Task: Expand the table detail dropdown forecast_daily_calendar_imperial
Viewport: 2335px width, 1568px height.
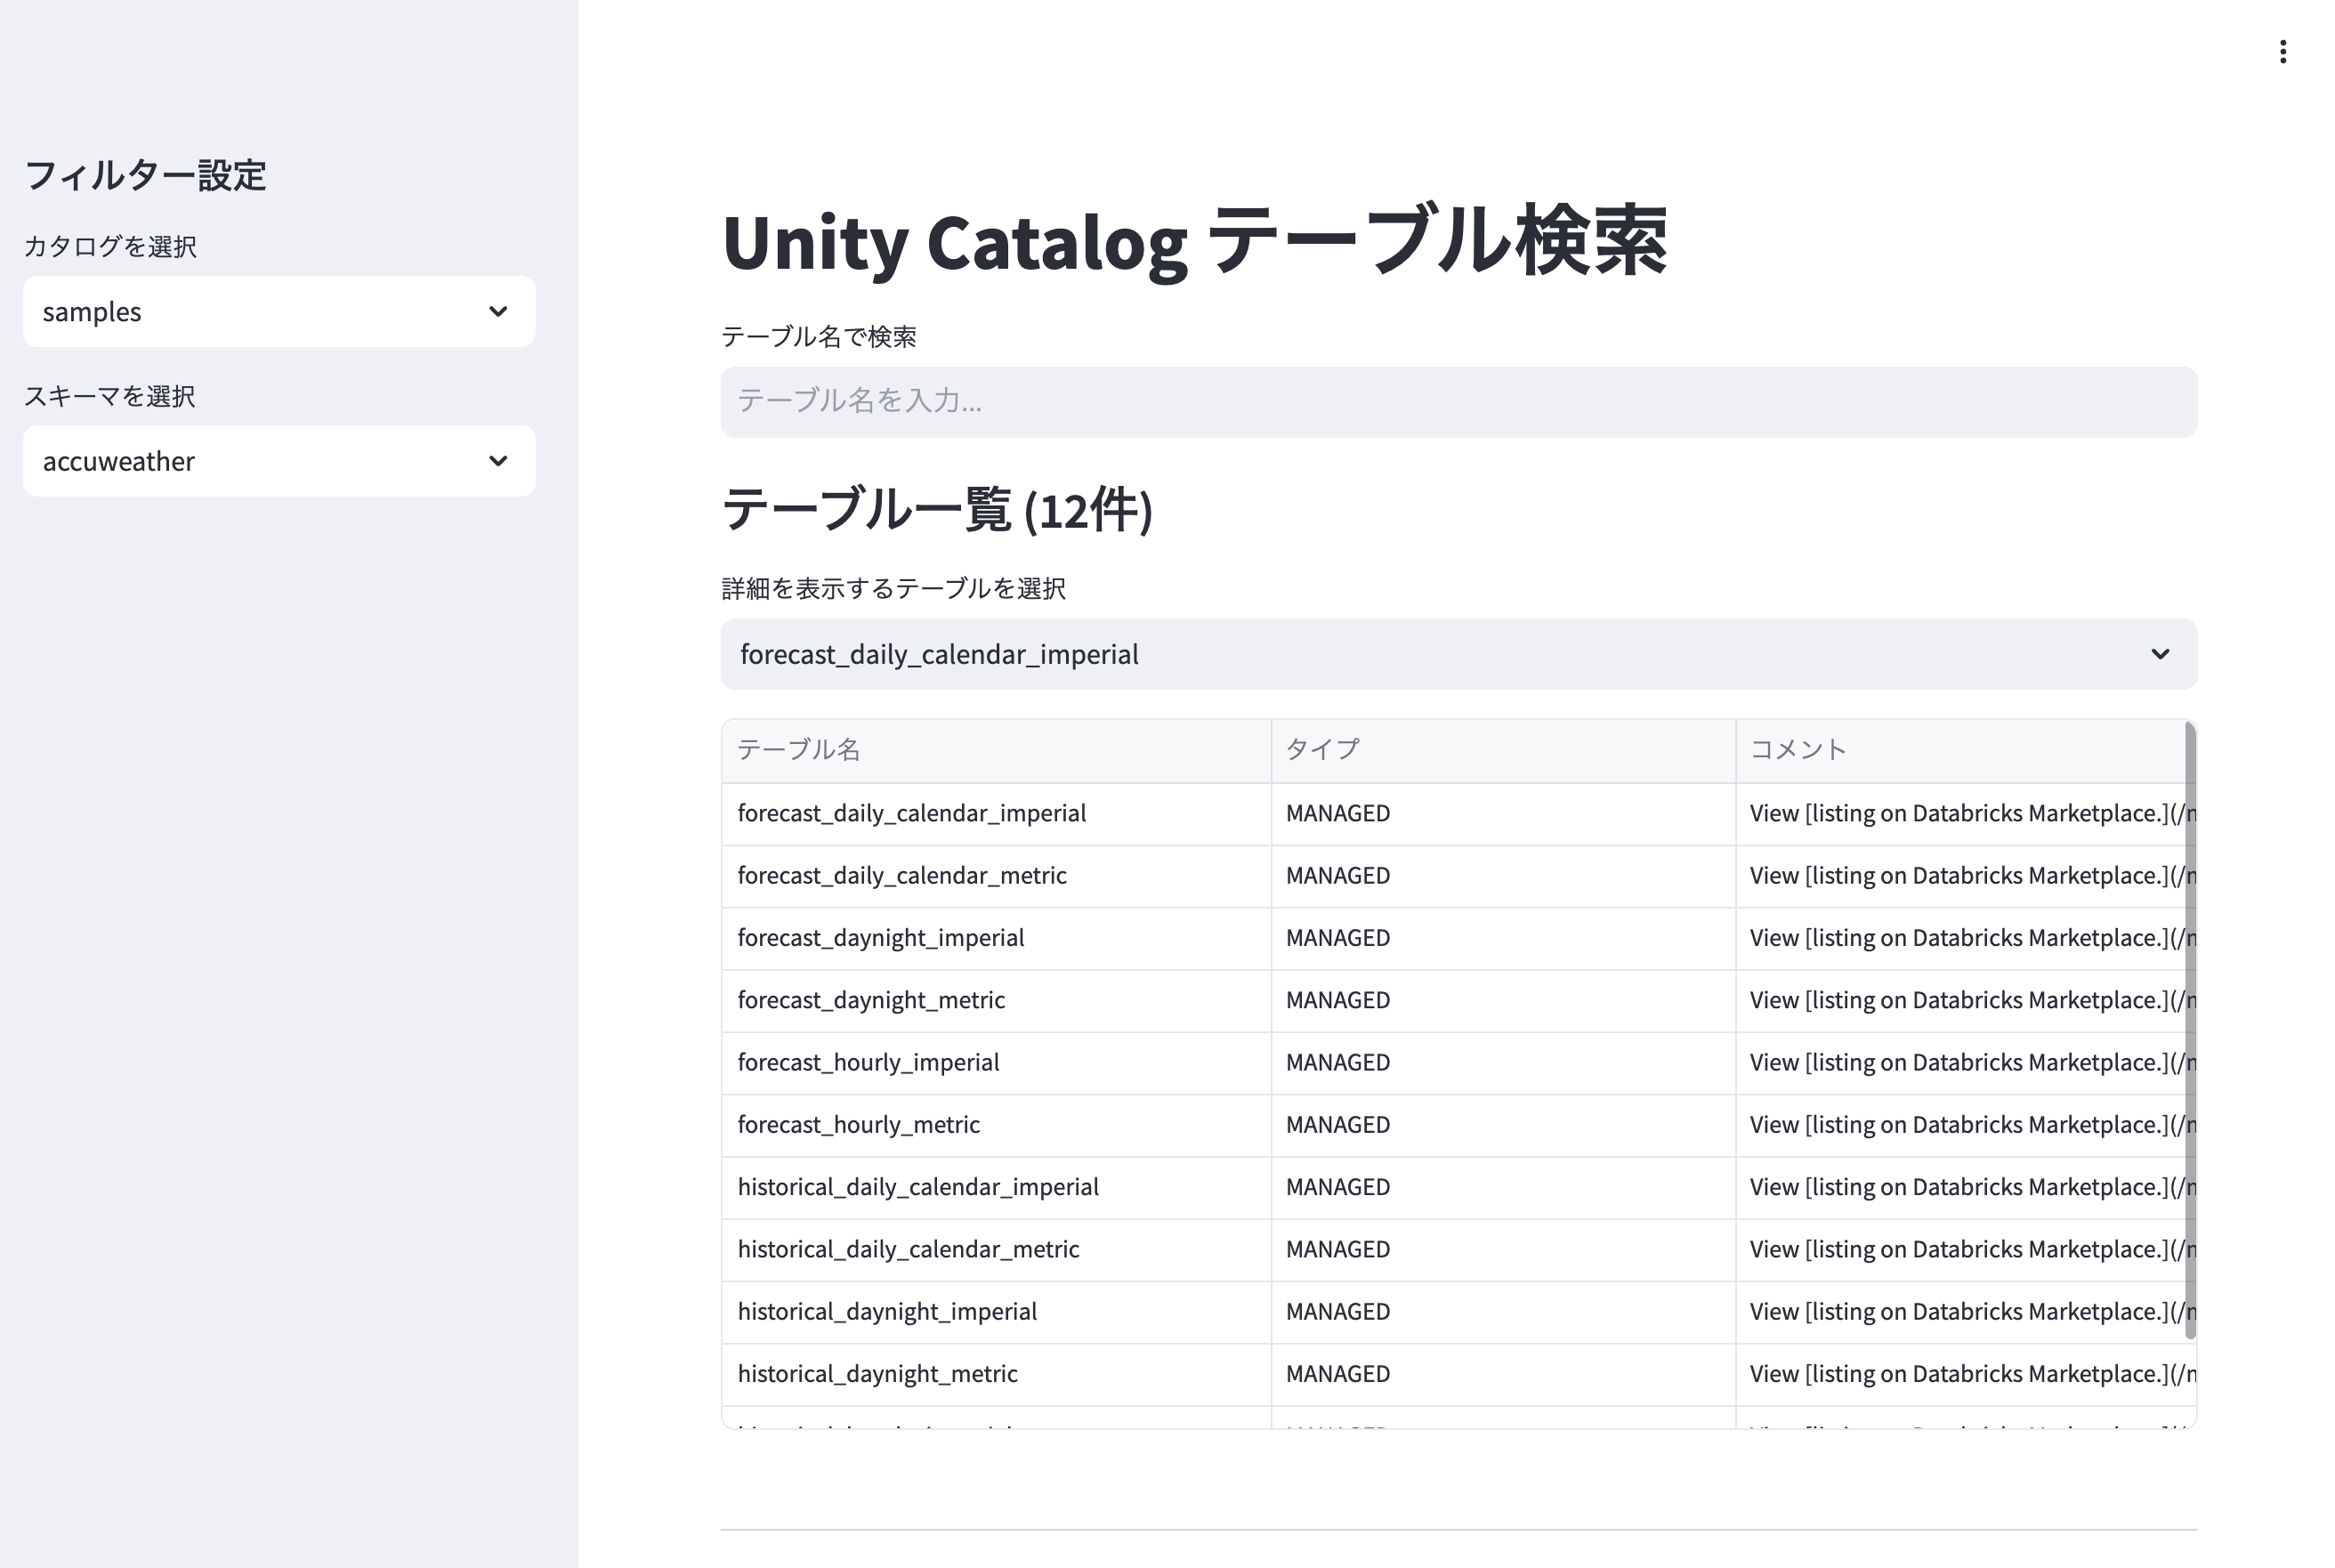Action: pos(1456,654)
